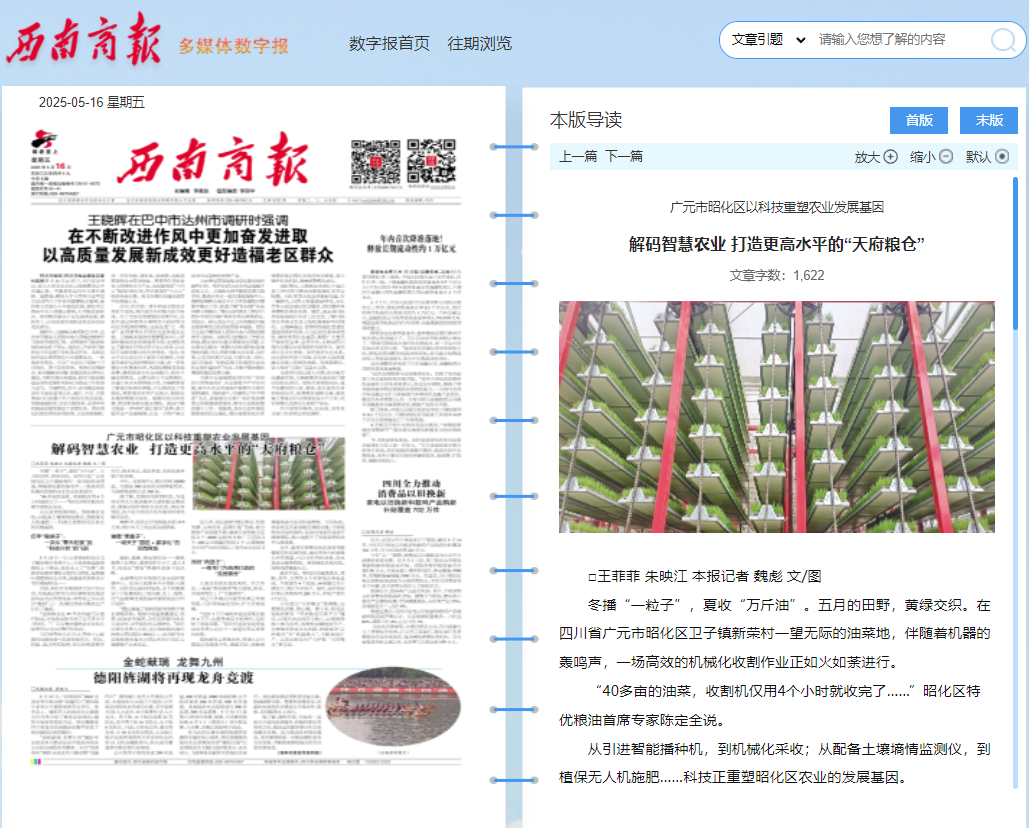Click the right QR code on newspaper
This screenshot has height=828, width=1029.
click(x=431, y=162)
